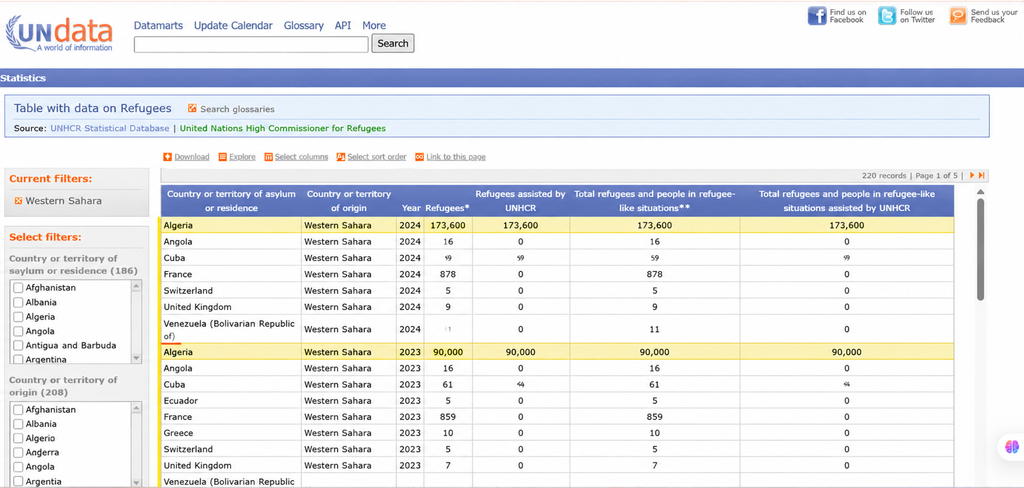The height and width of the screenshot is (488, 1024).
Task: Click the Select columns icon
Action: [268, 157]
